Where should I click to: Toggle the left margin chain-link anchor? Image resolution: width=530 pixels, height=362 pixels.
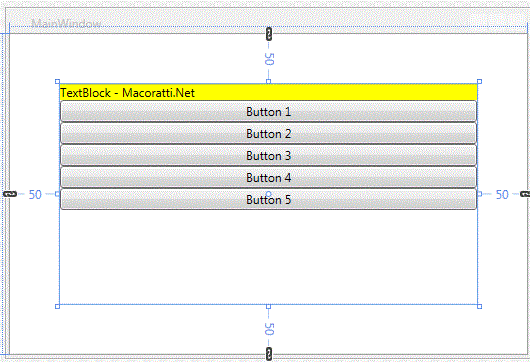9,194
